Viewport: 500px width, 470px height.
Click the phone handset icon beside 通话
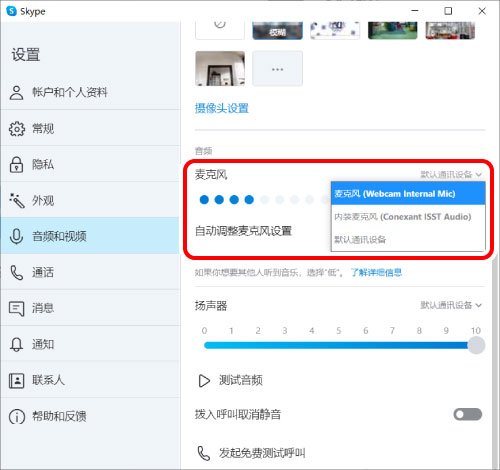point(16,272)
